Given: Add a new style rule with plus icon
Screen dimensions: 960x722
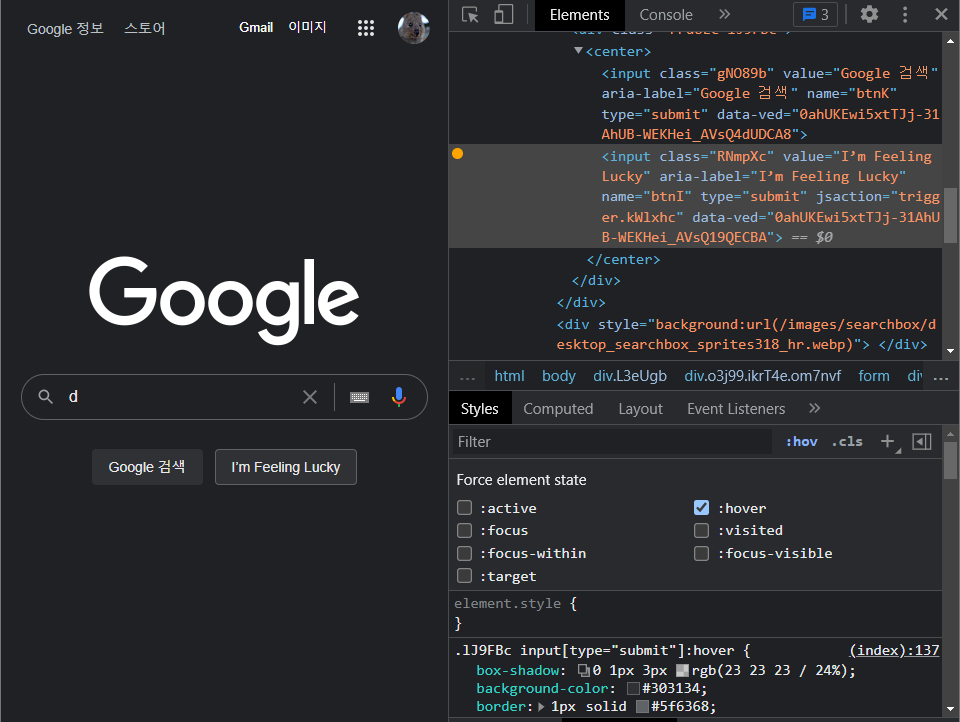Looking at the screenshot, I should [x=888, y=442].
